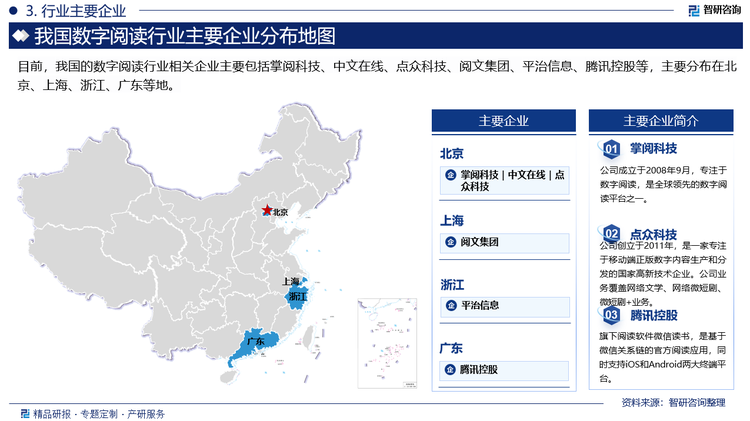The height and width of the screenshot is (421, 750).
Task: Click the 腾讯控股 profile title
Action: [x=654, y=315]
